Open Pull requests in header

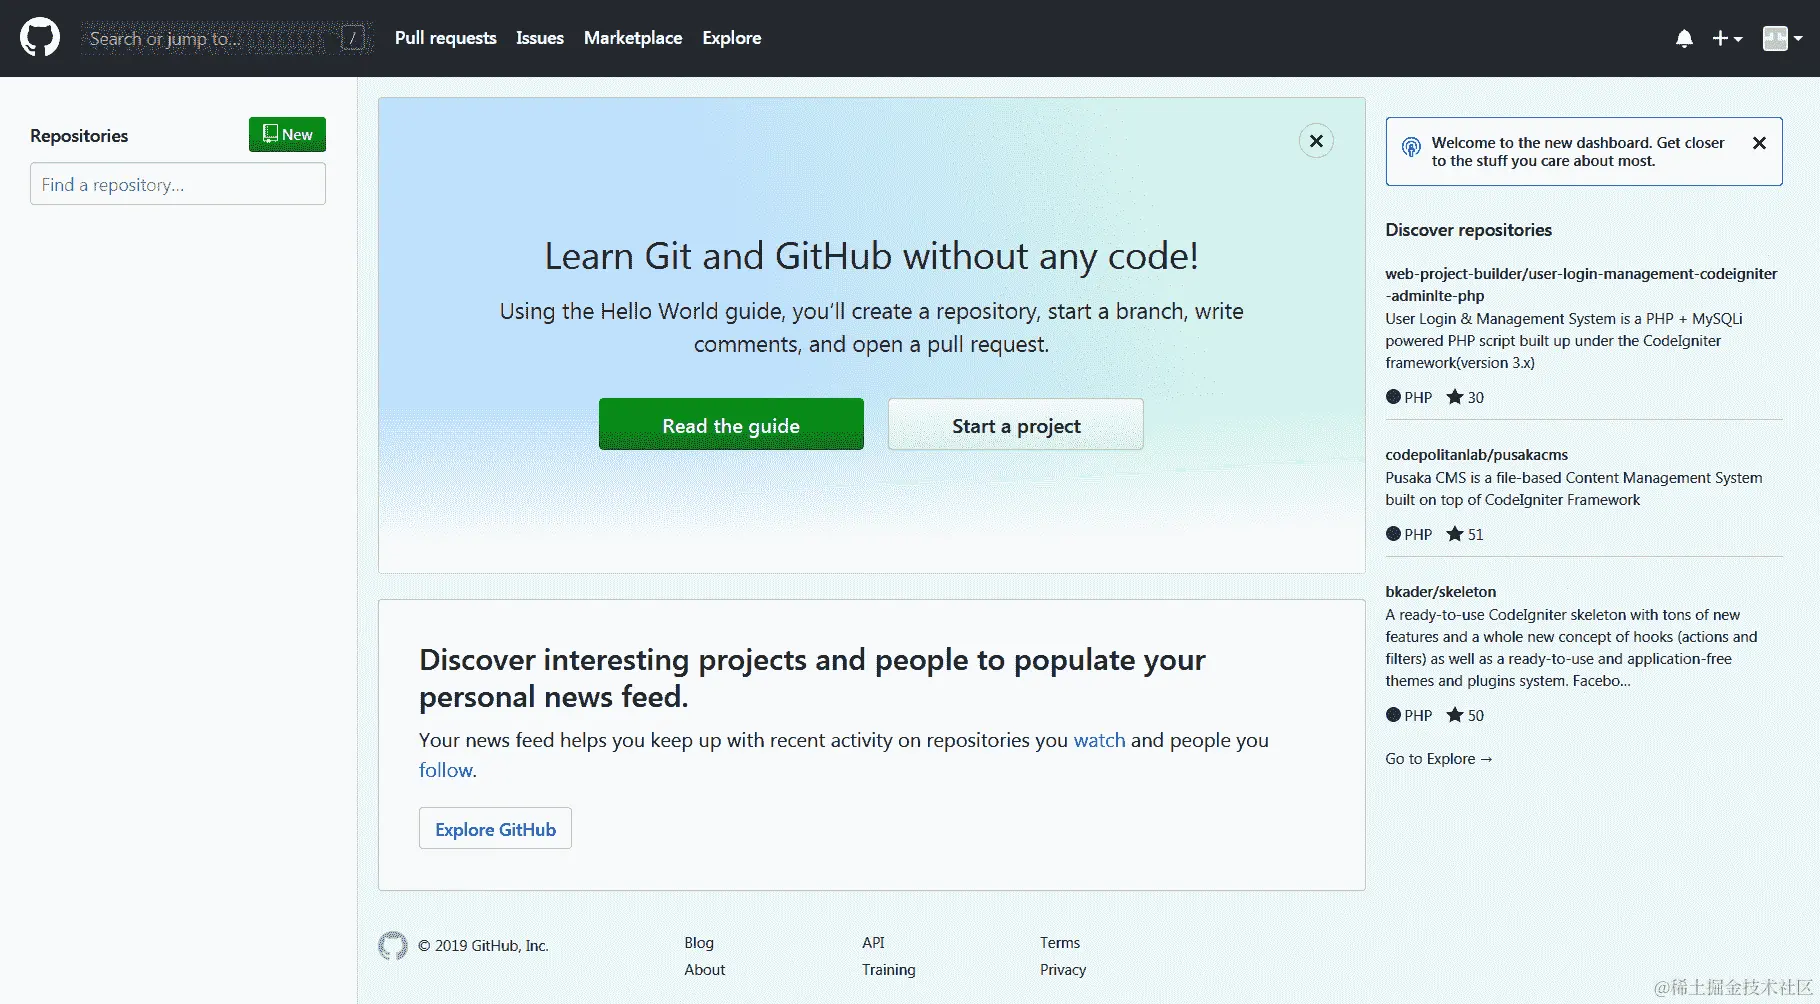click(x=445, y=38)
